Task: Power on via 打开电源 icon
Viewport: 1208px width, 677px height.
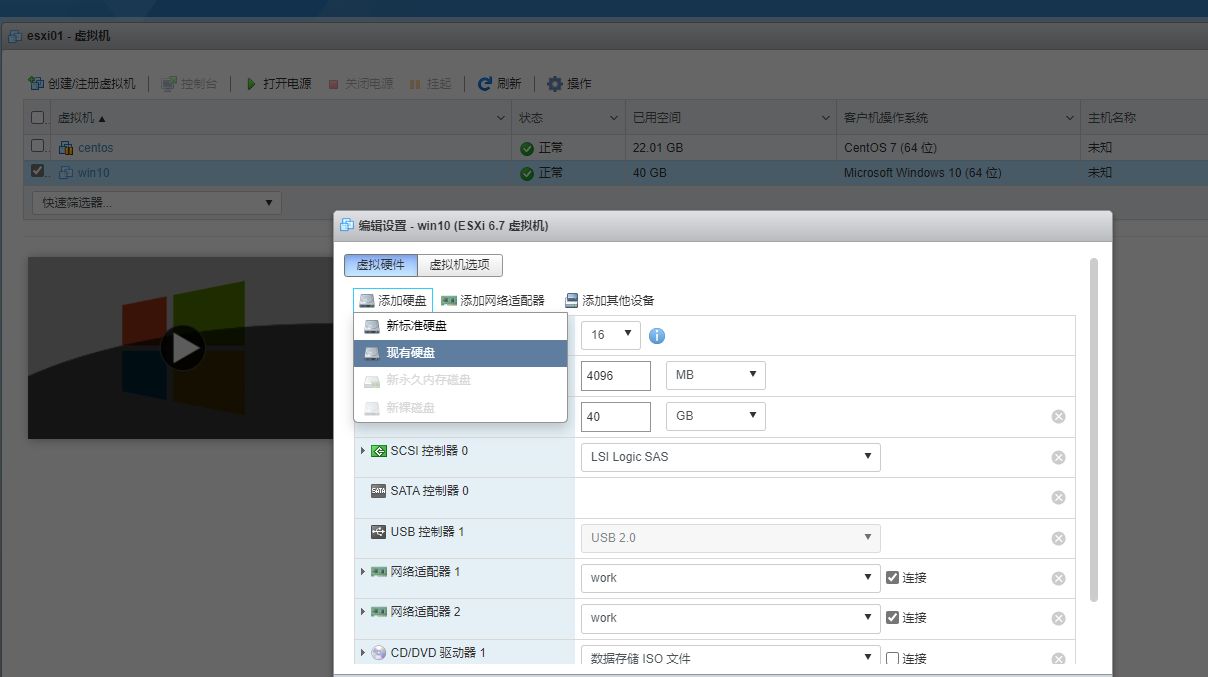Action: (x=249, y=83)
